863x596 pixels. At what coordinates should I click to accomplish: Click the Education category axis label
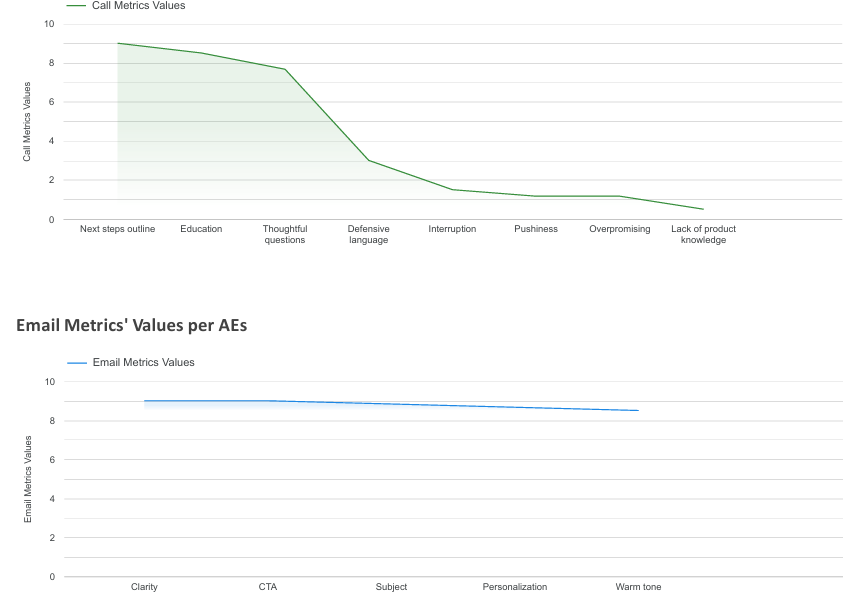coord(201,229)
